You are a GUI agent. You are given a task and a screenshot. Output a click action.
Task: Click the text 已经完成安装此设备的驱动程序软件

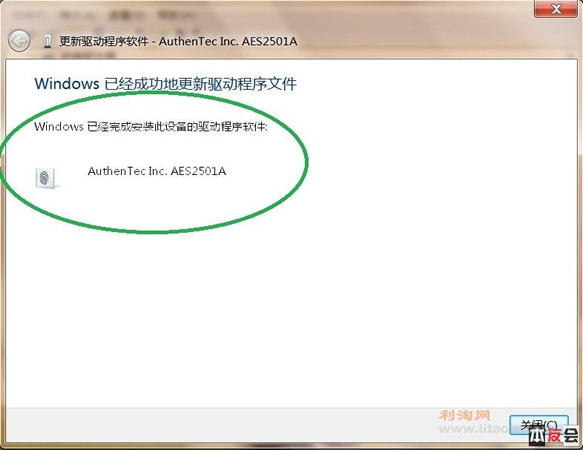tap(176, 126)
